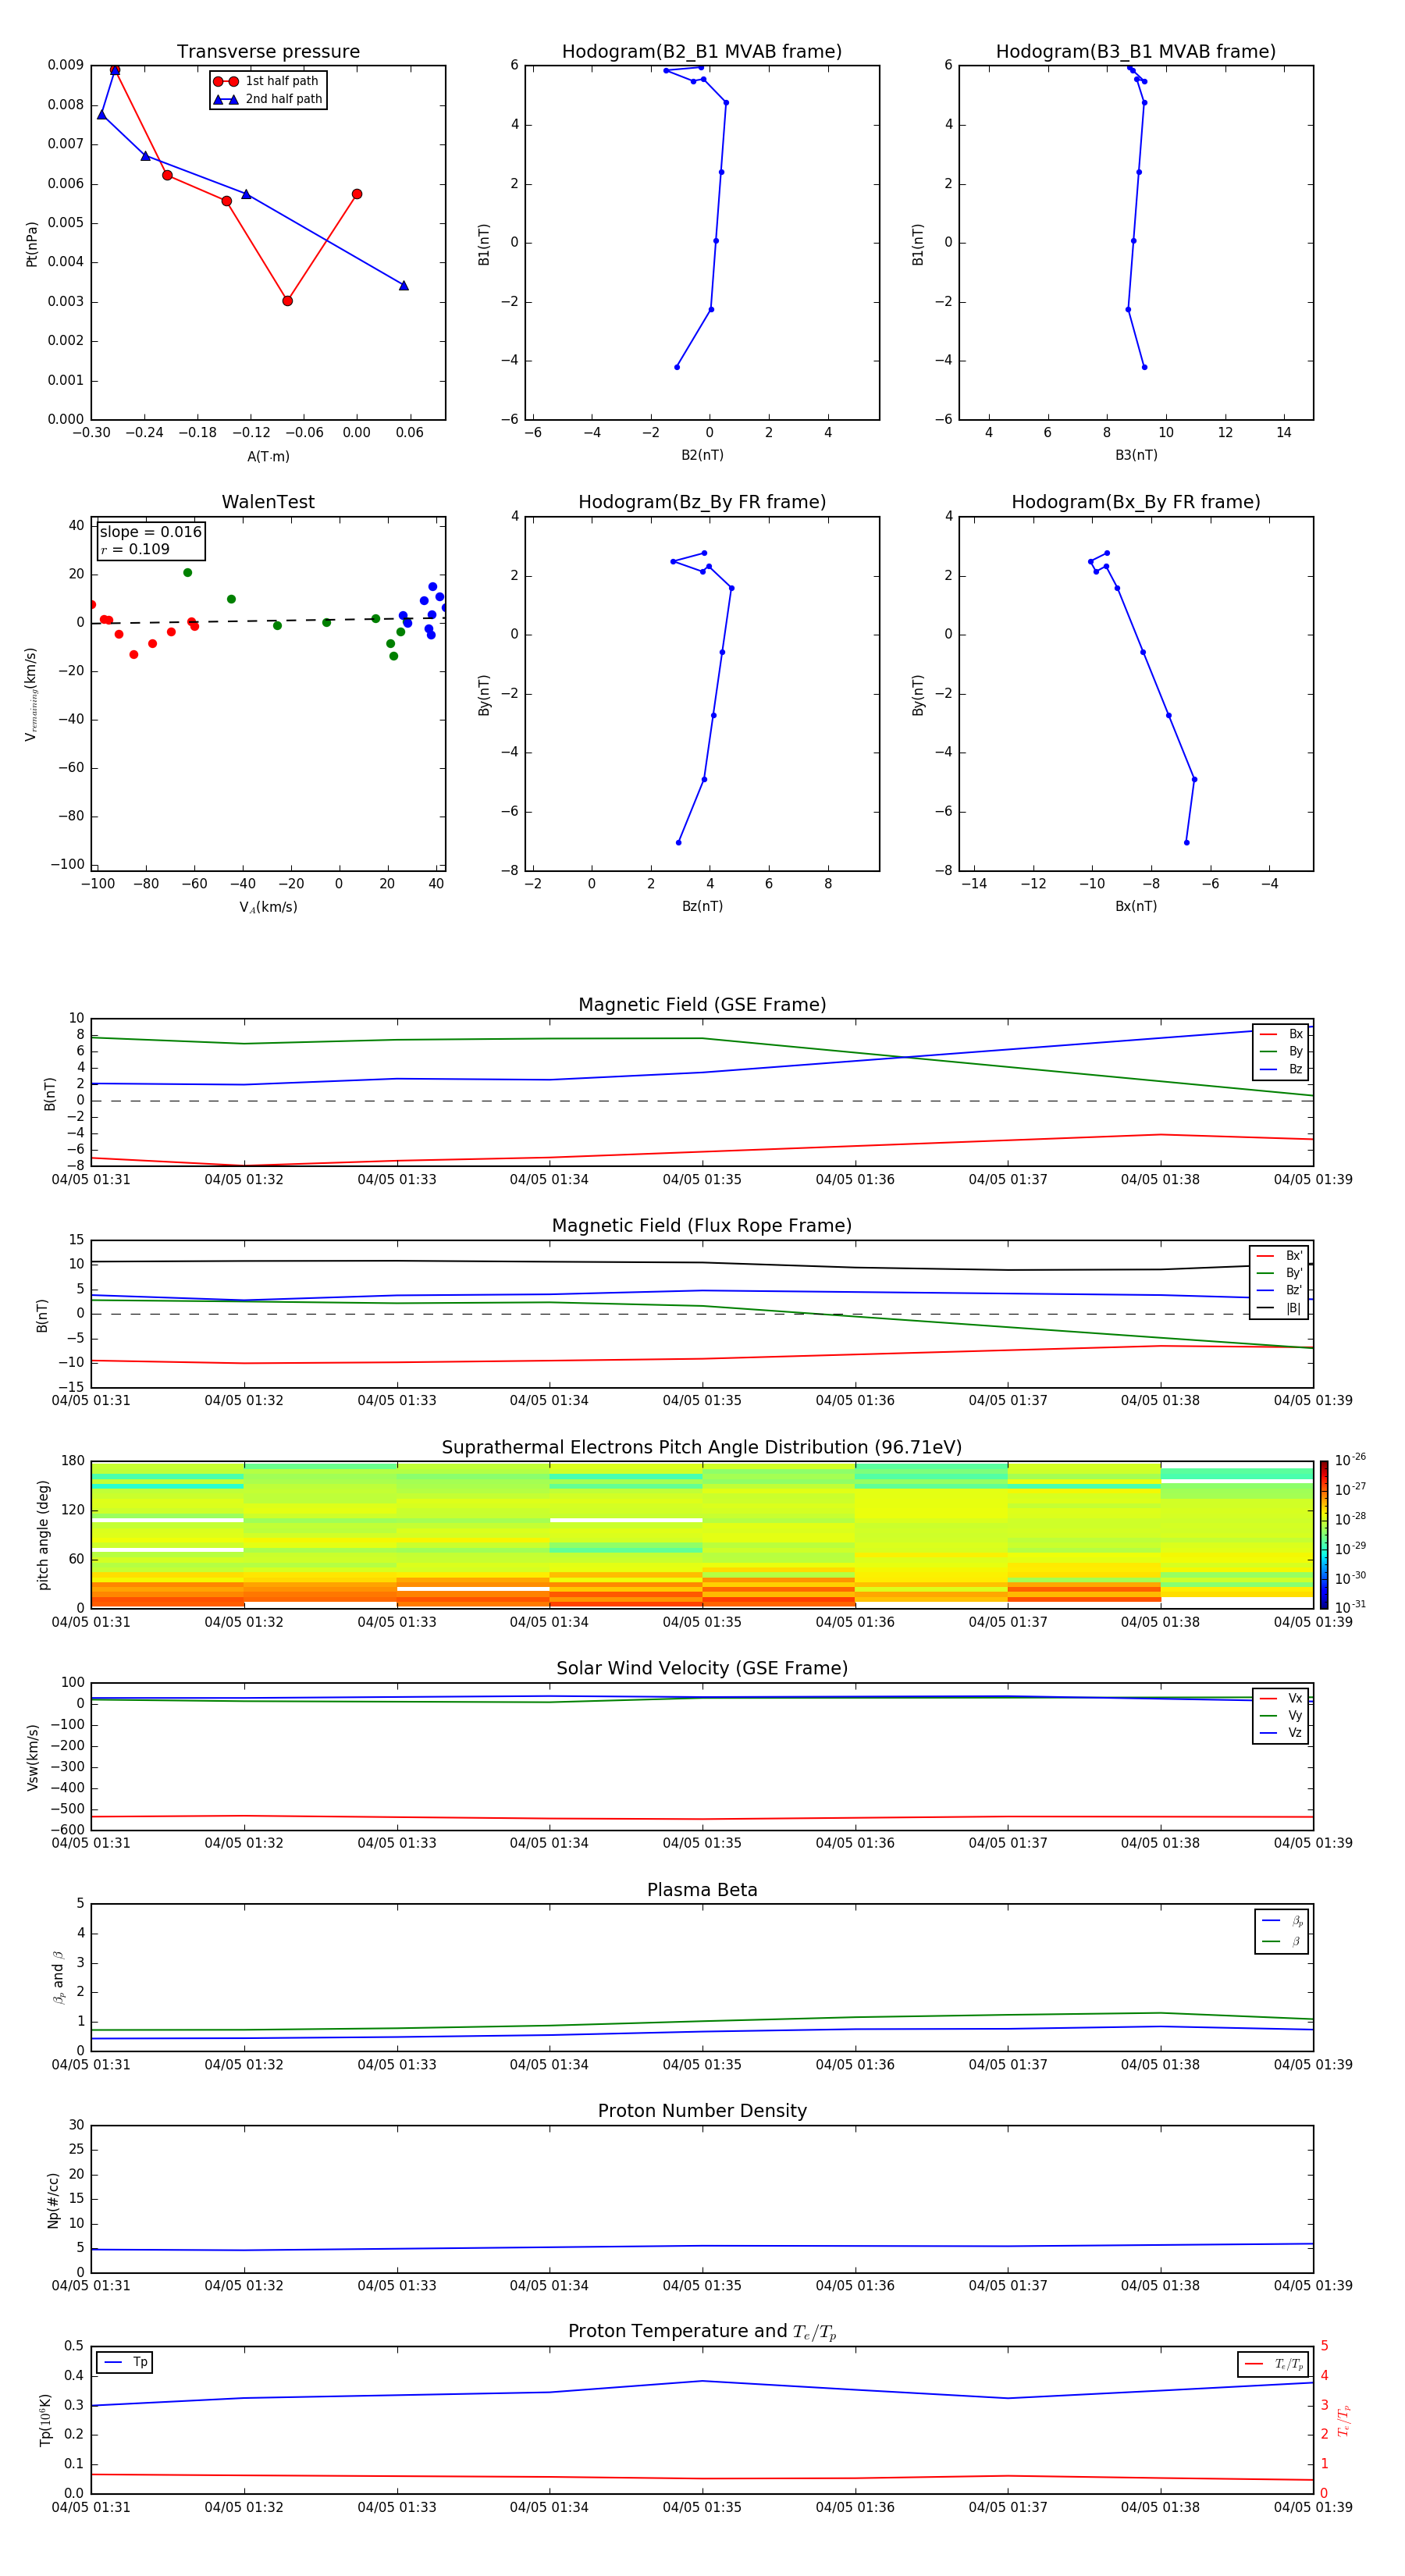The height and width of the screenshot is (2576, 1405).
Task: Click the "Pt(nPa)" y-axis label
Action: pyautogui.click(x=31, y=243)
